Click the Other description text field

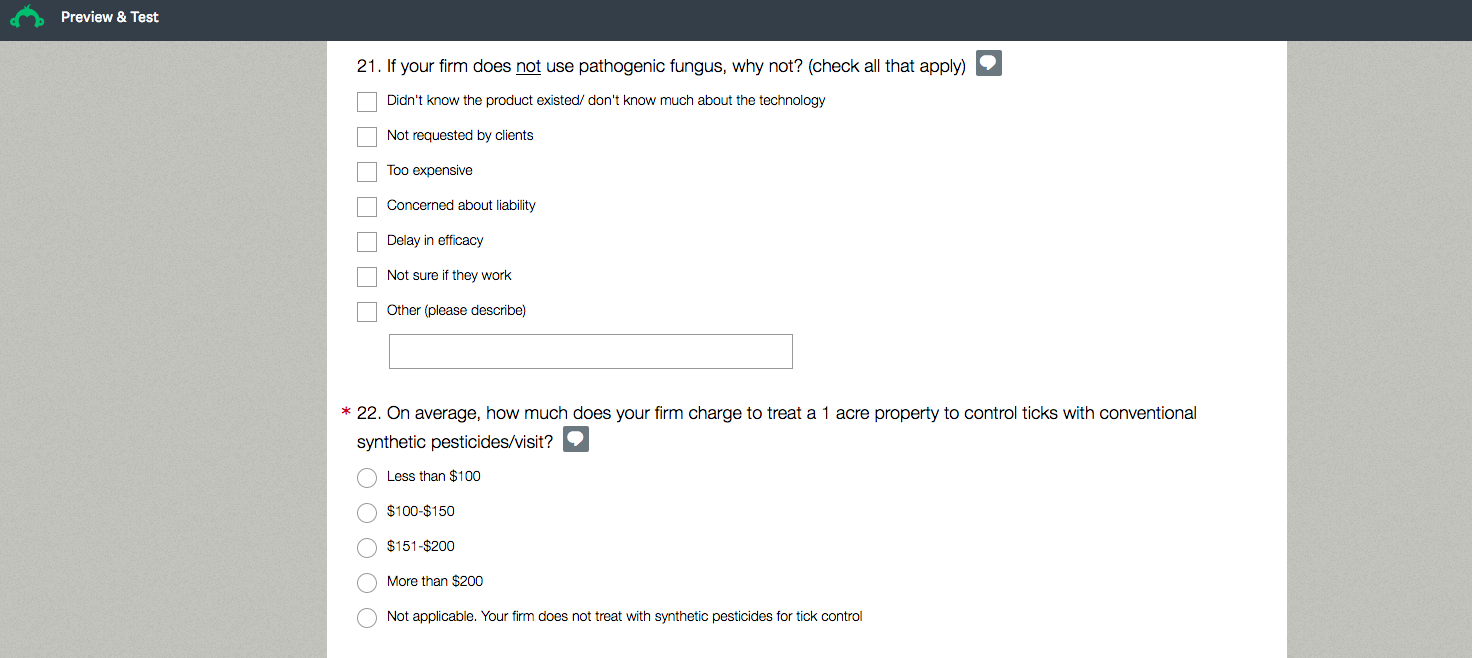click(x=590, y=352)
